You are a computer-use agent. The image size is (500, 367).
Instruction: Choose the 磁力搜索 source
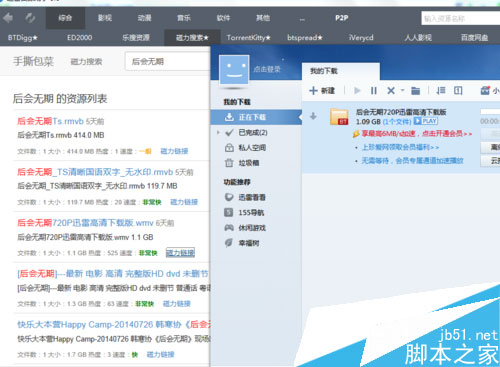pyautogui.click(x=192, y=38)
